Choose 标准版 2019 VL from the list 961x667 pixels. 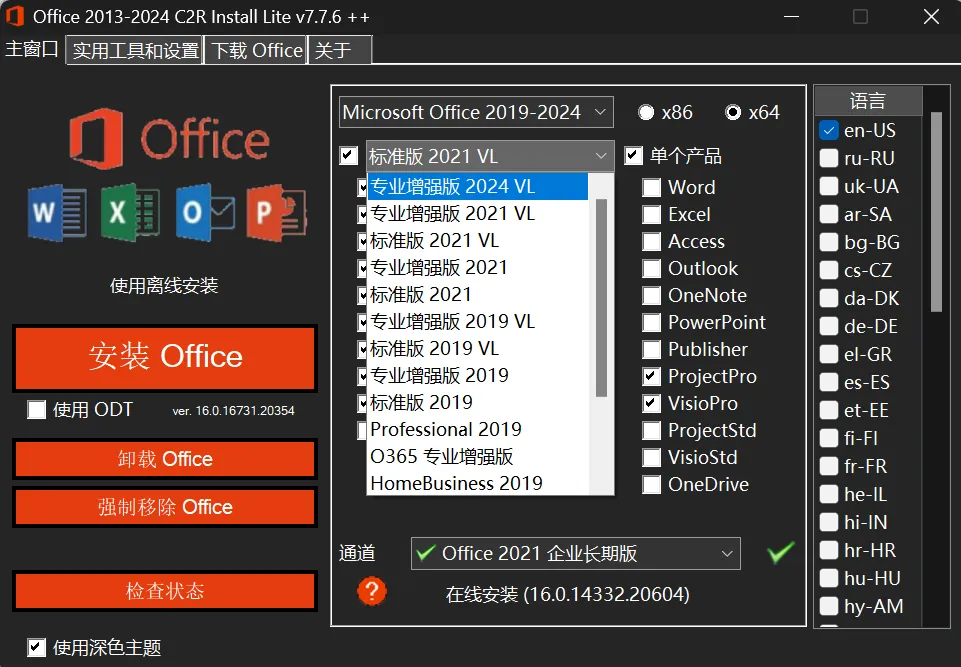(x=478, y=348)
